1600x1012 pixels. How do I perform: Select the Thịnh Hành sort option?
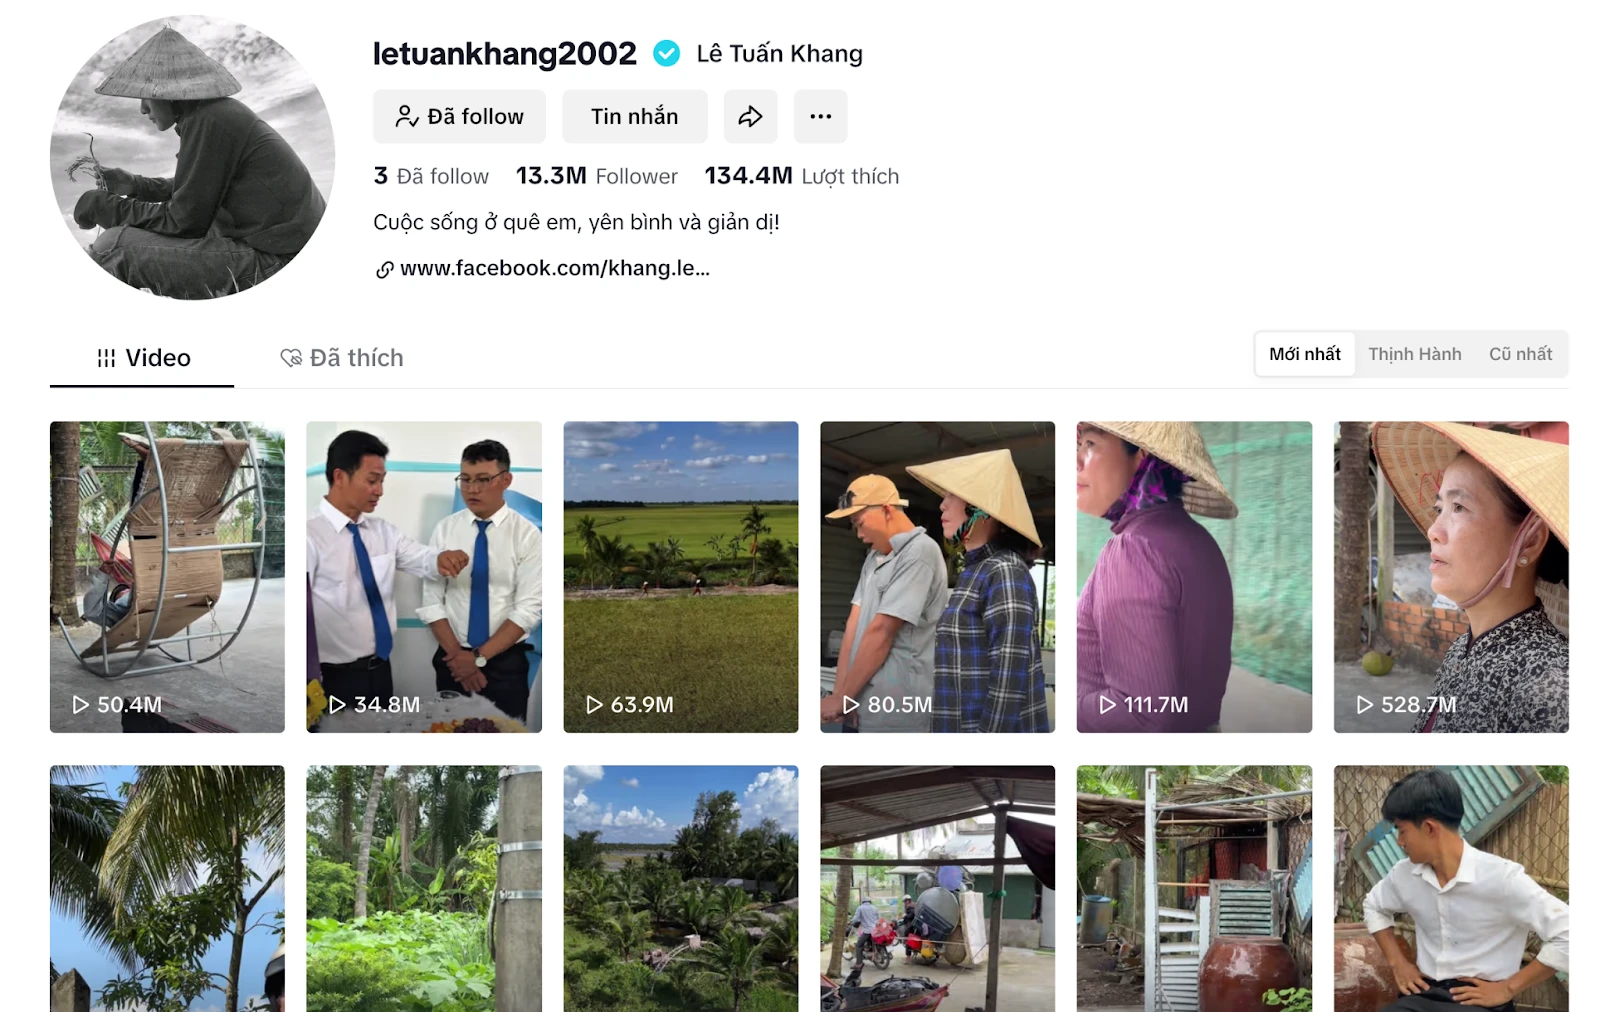pos(1415,354)
